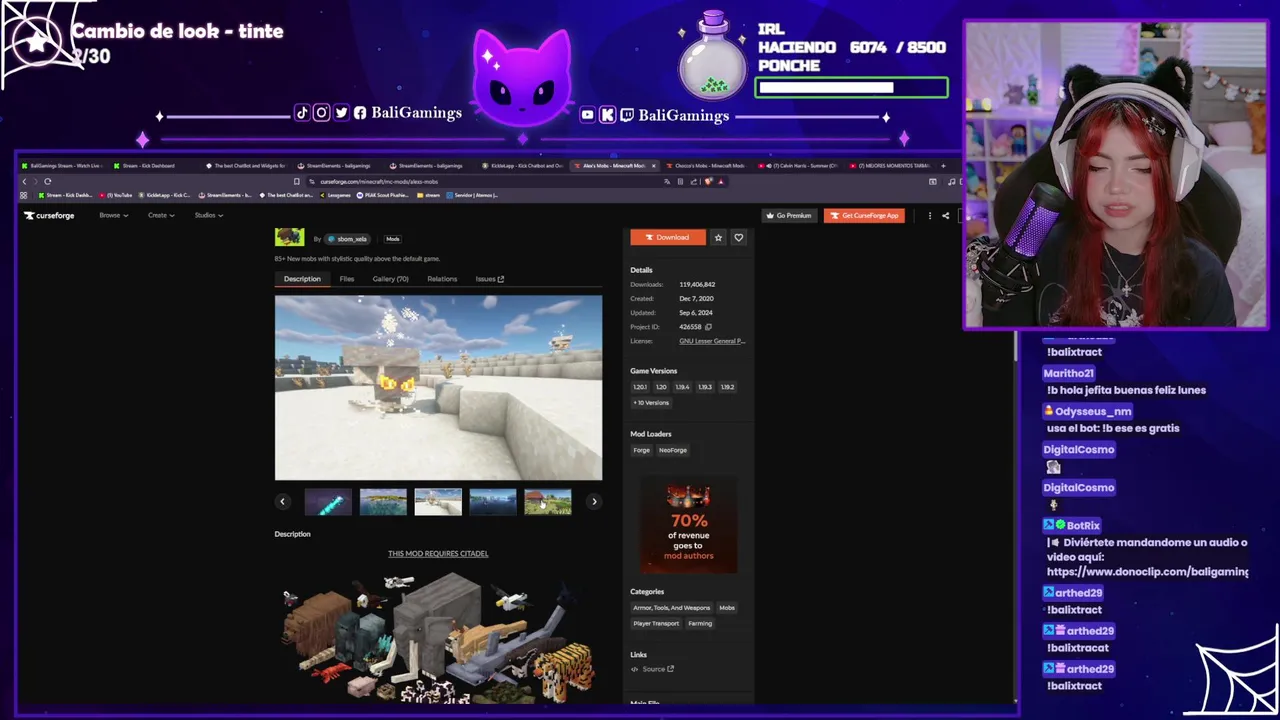Click the main gallery preview image
Image resolution: width=1280 pixels, height=720 pixels.
(x=438, y=387)
